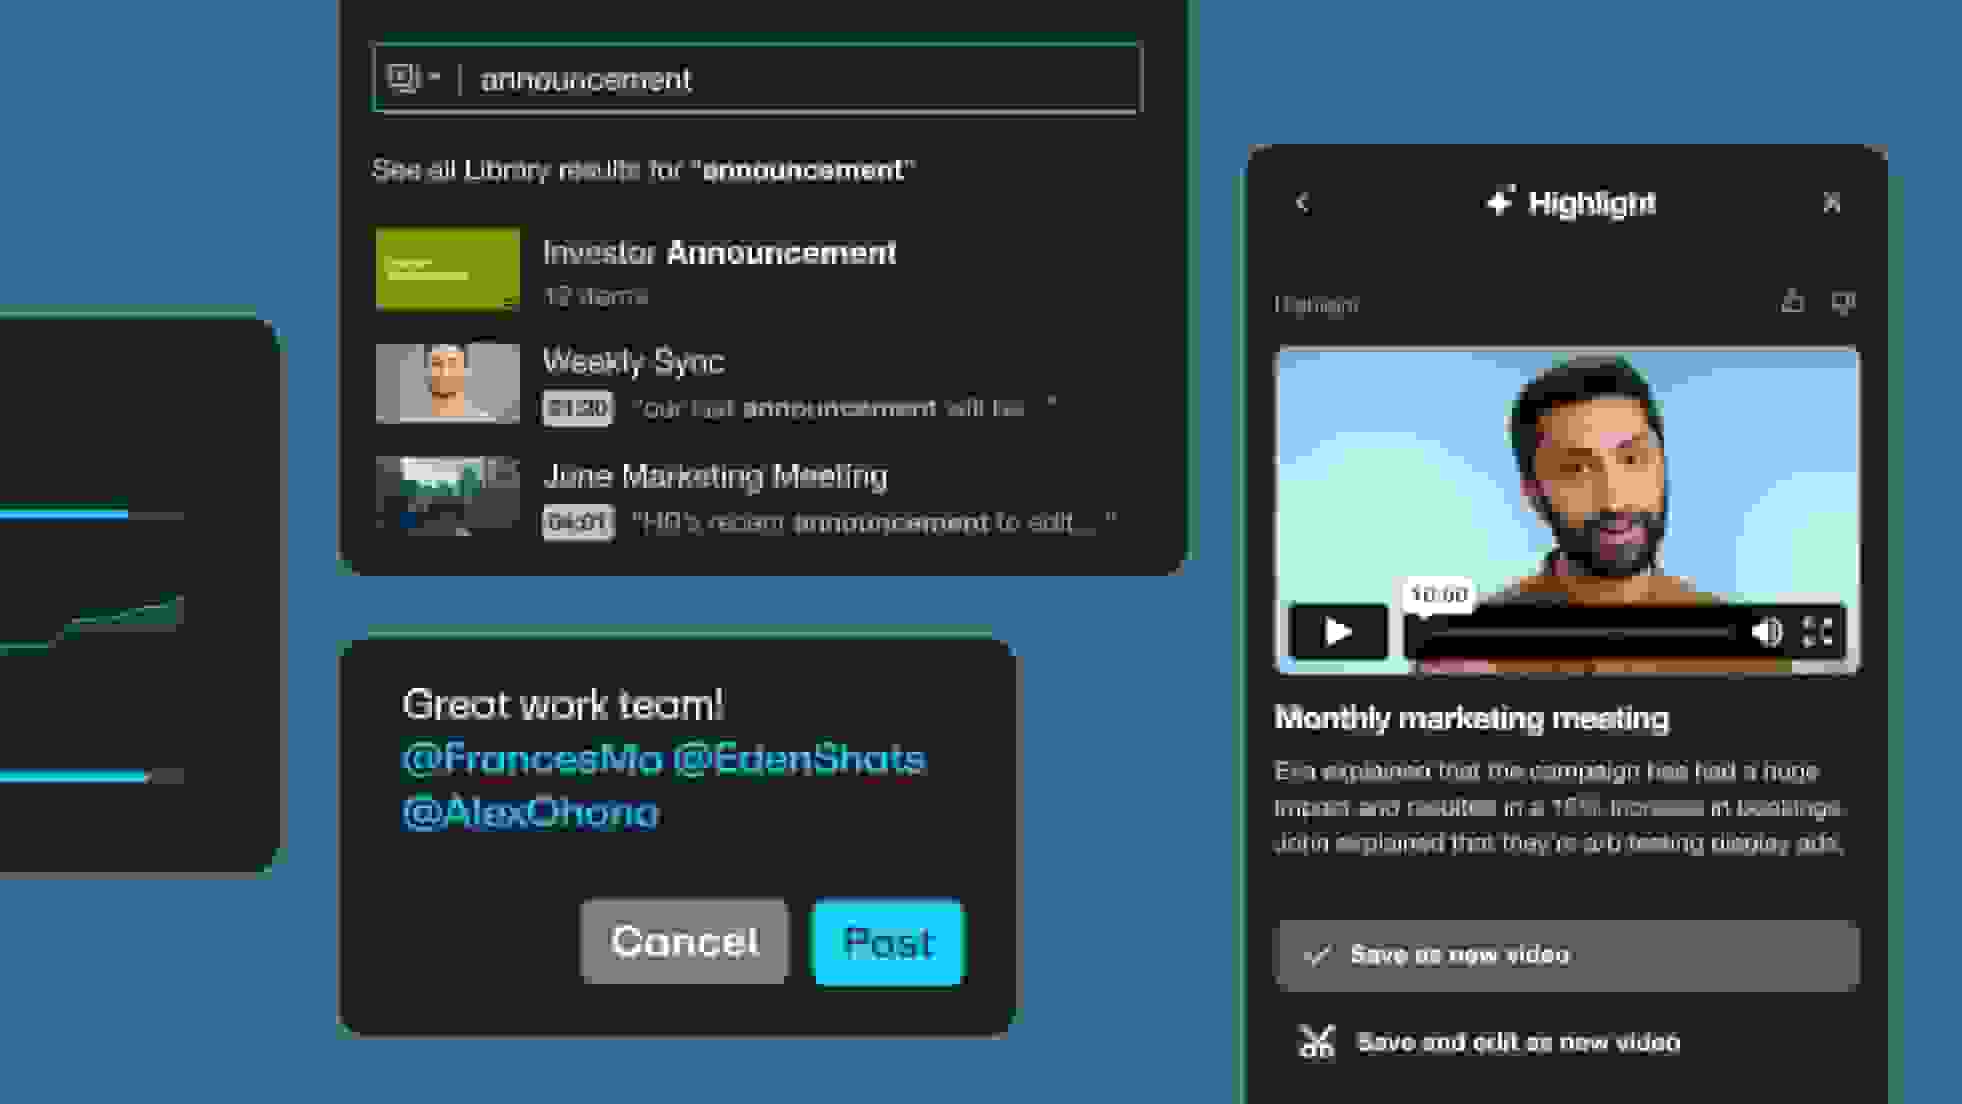Open the Weekly Sync result
The height and width of the screenshot is (1104, 1962).
pyautogui.click(x=633, y=362)
